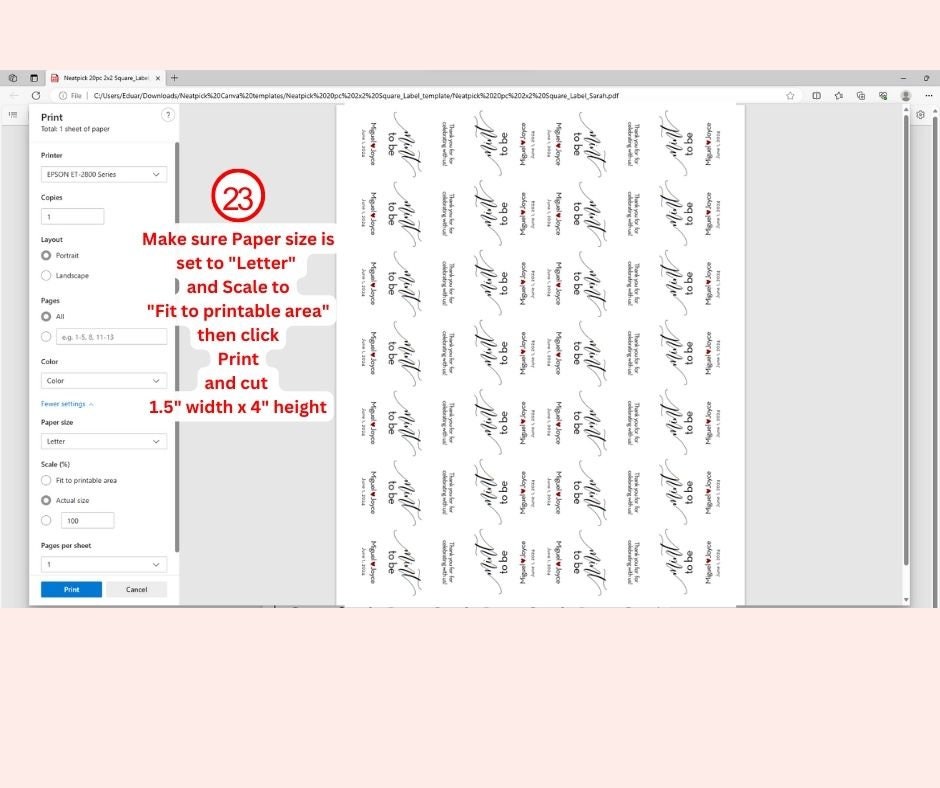This screenshot has width=940, height=788.
Task: Click the Copies number field
Action: tap(73, 216)
